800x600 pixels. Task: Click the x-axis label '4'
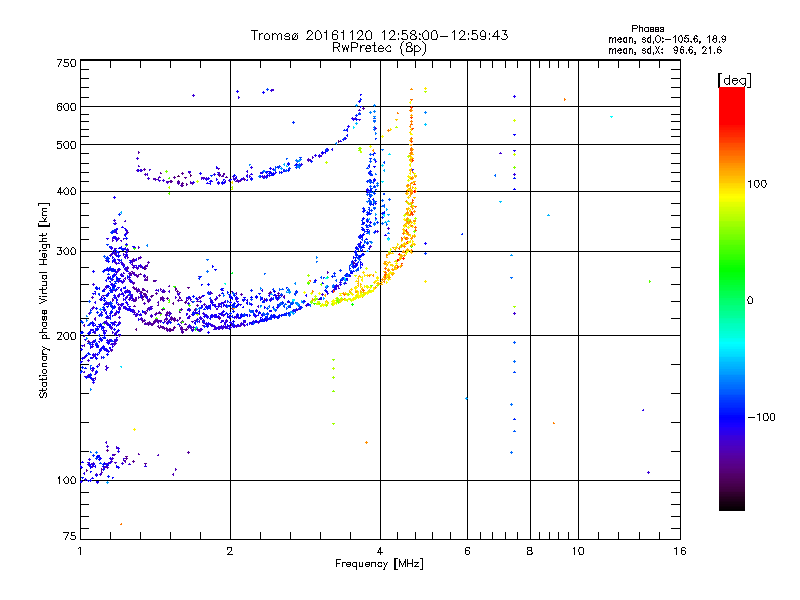(380, 551)
